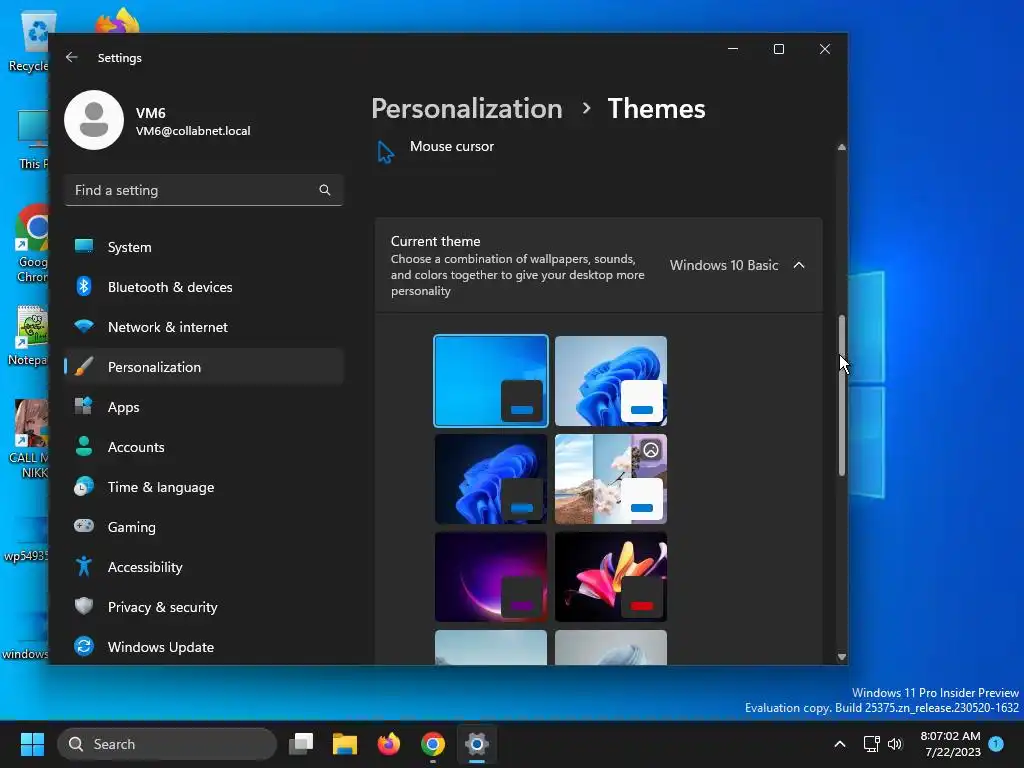Viewport: 1024px width, 768px height.
Task: Click the Mouse cursor pointer icon
Action: click(386, 153)
